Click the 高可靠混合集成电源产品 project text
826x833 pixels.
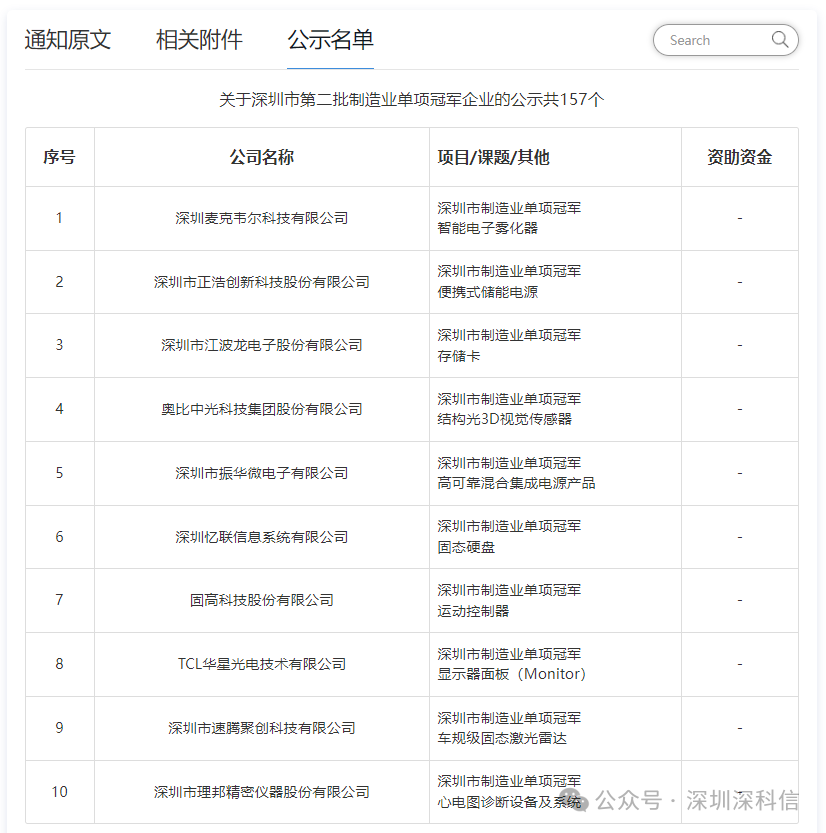(x=516, y=483)
